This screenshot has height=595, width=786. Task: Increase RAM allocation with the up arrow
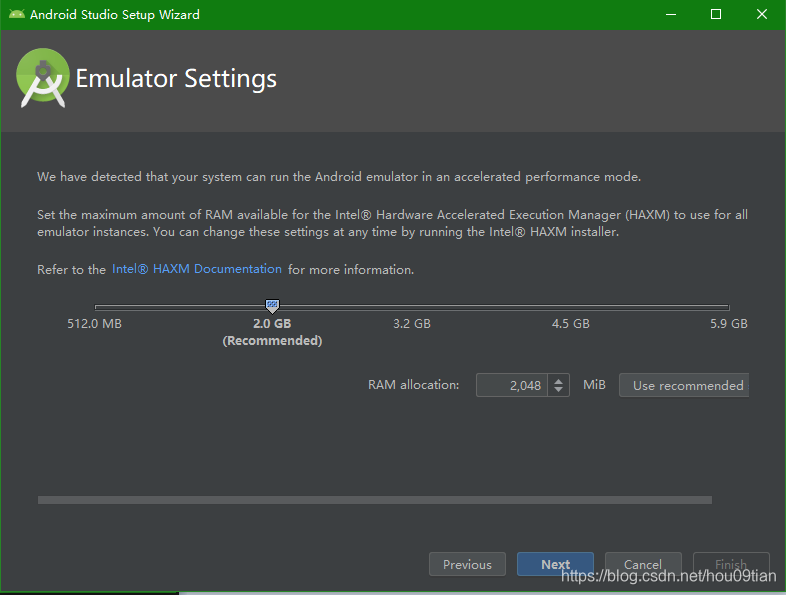[558, 380]
